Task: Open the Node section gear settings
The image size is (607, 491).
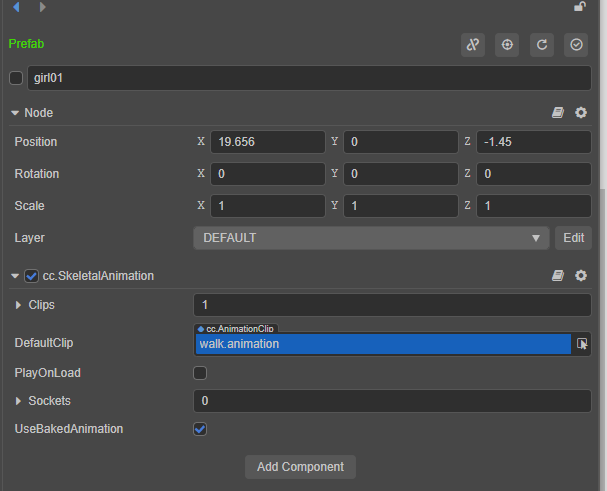Action: click(581, 113)
